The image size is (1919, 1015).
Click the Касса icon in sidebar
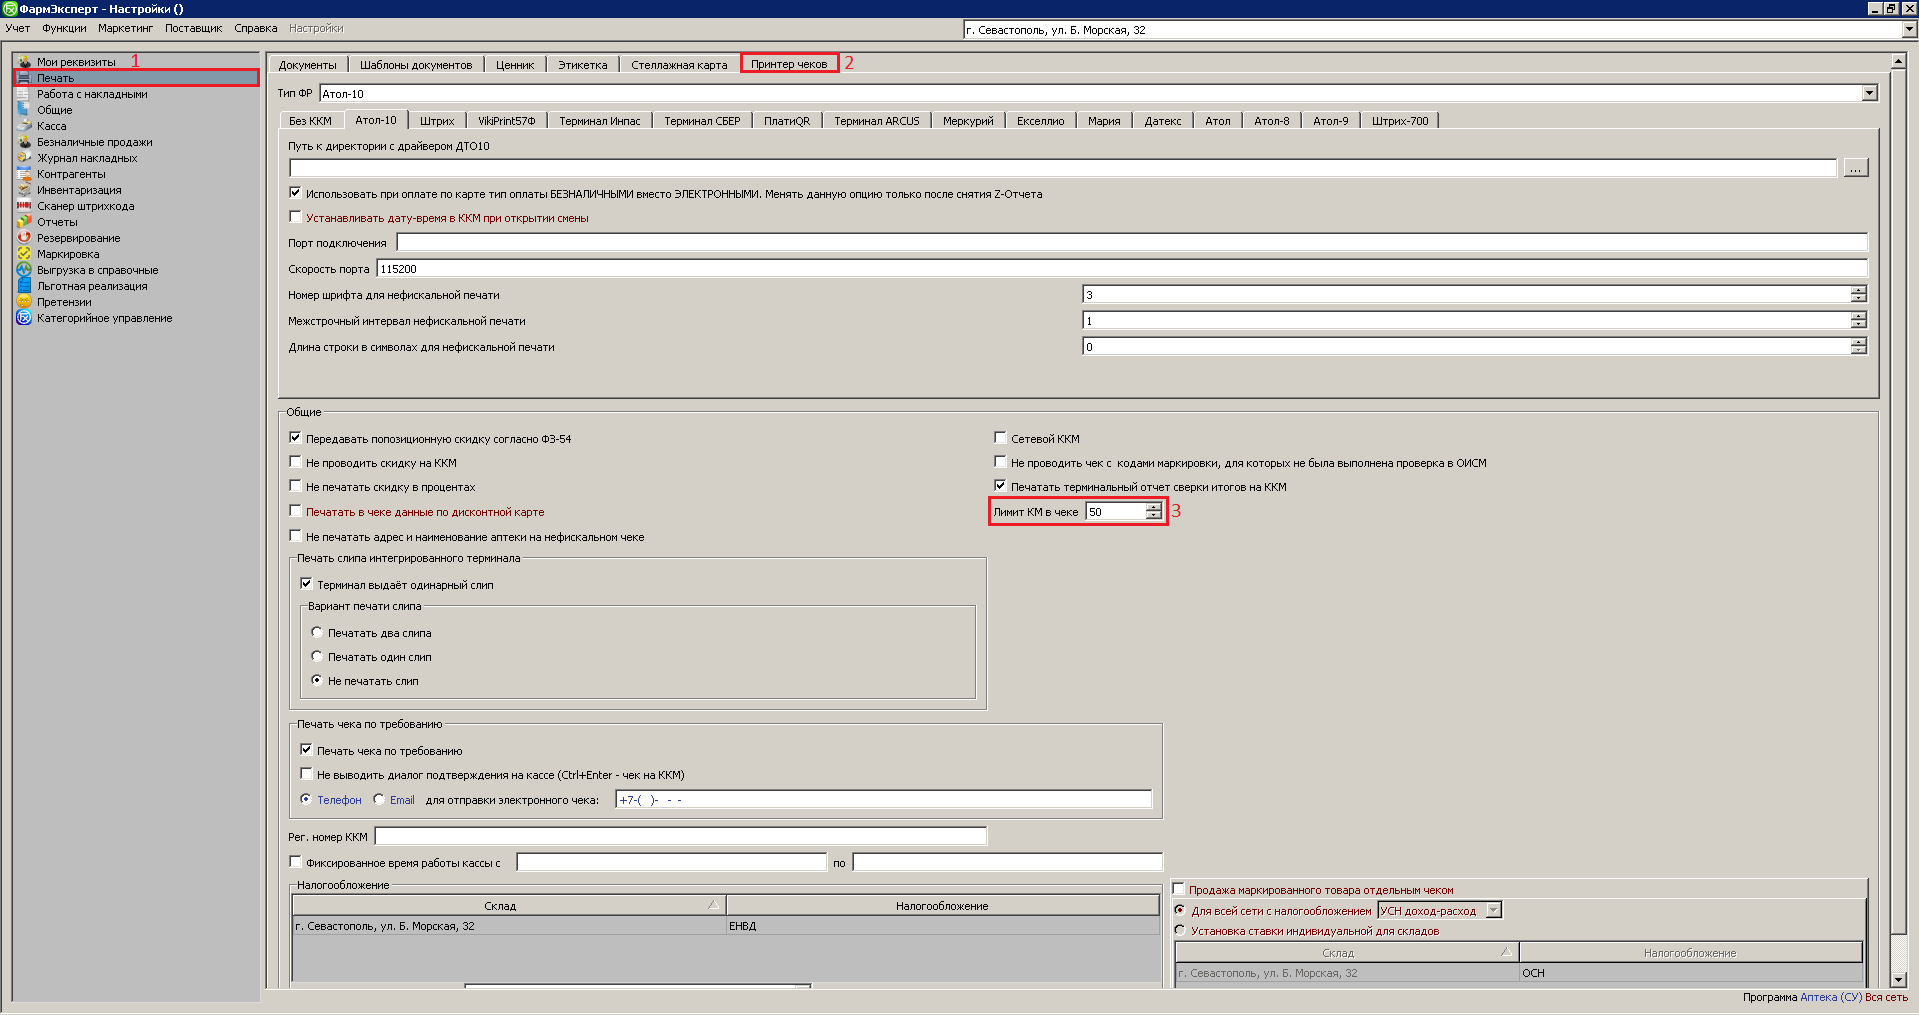(x=24, y=126)
